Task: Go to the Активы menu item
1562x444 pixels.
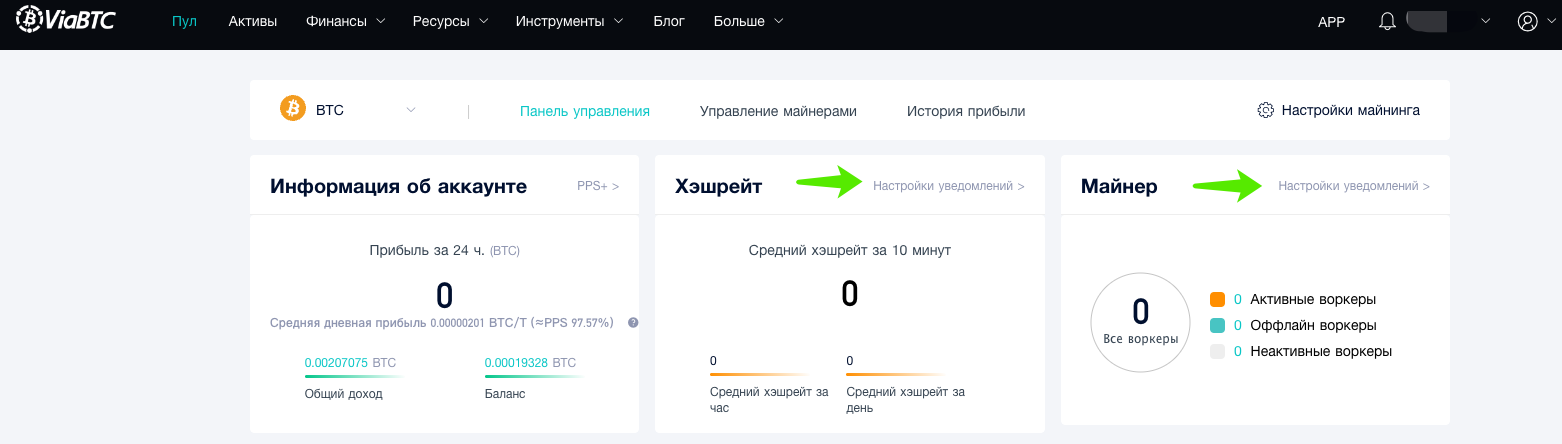Action: point(253,21)
